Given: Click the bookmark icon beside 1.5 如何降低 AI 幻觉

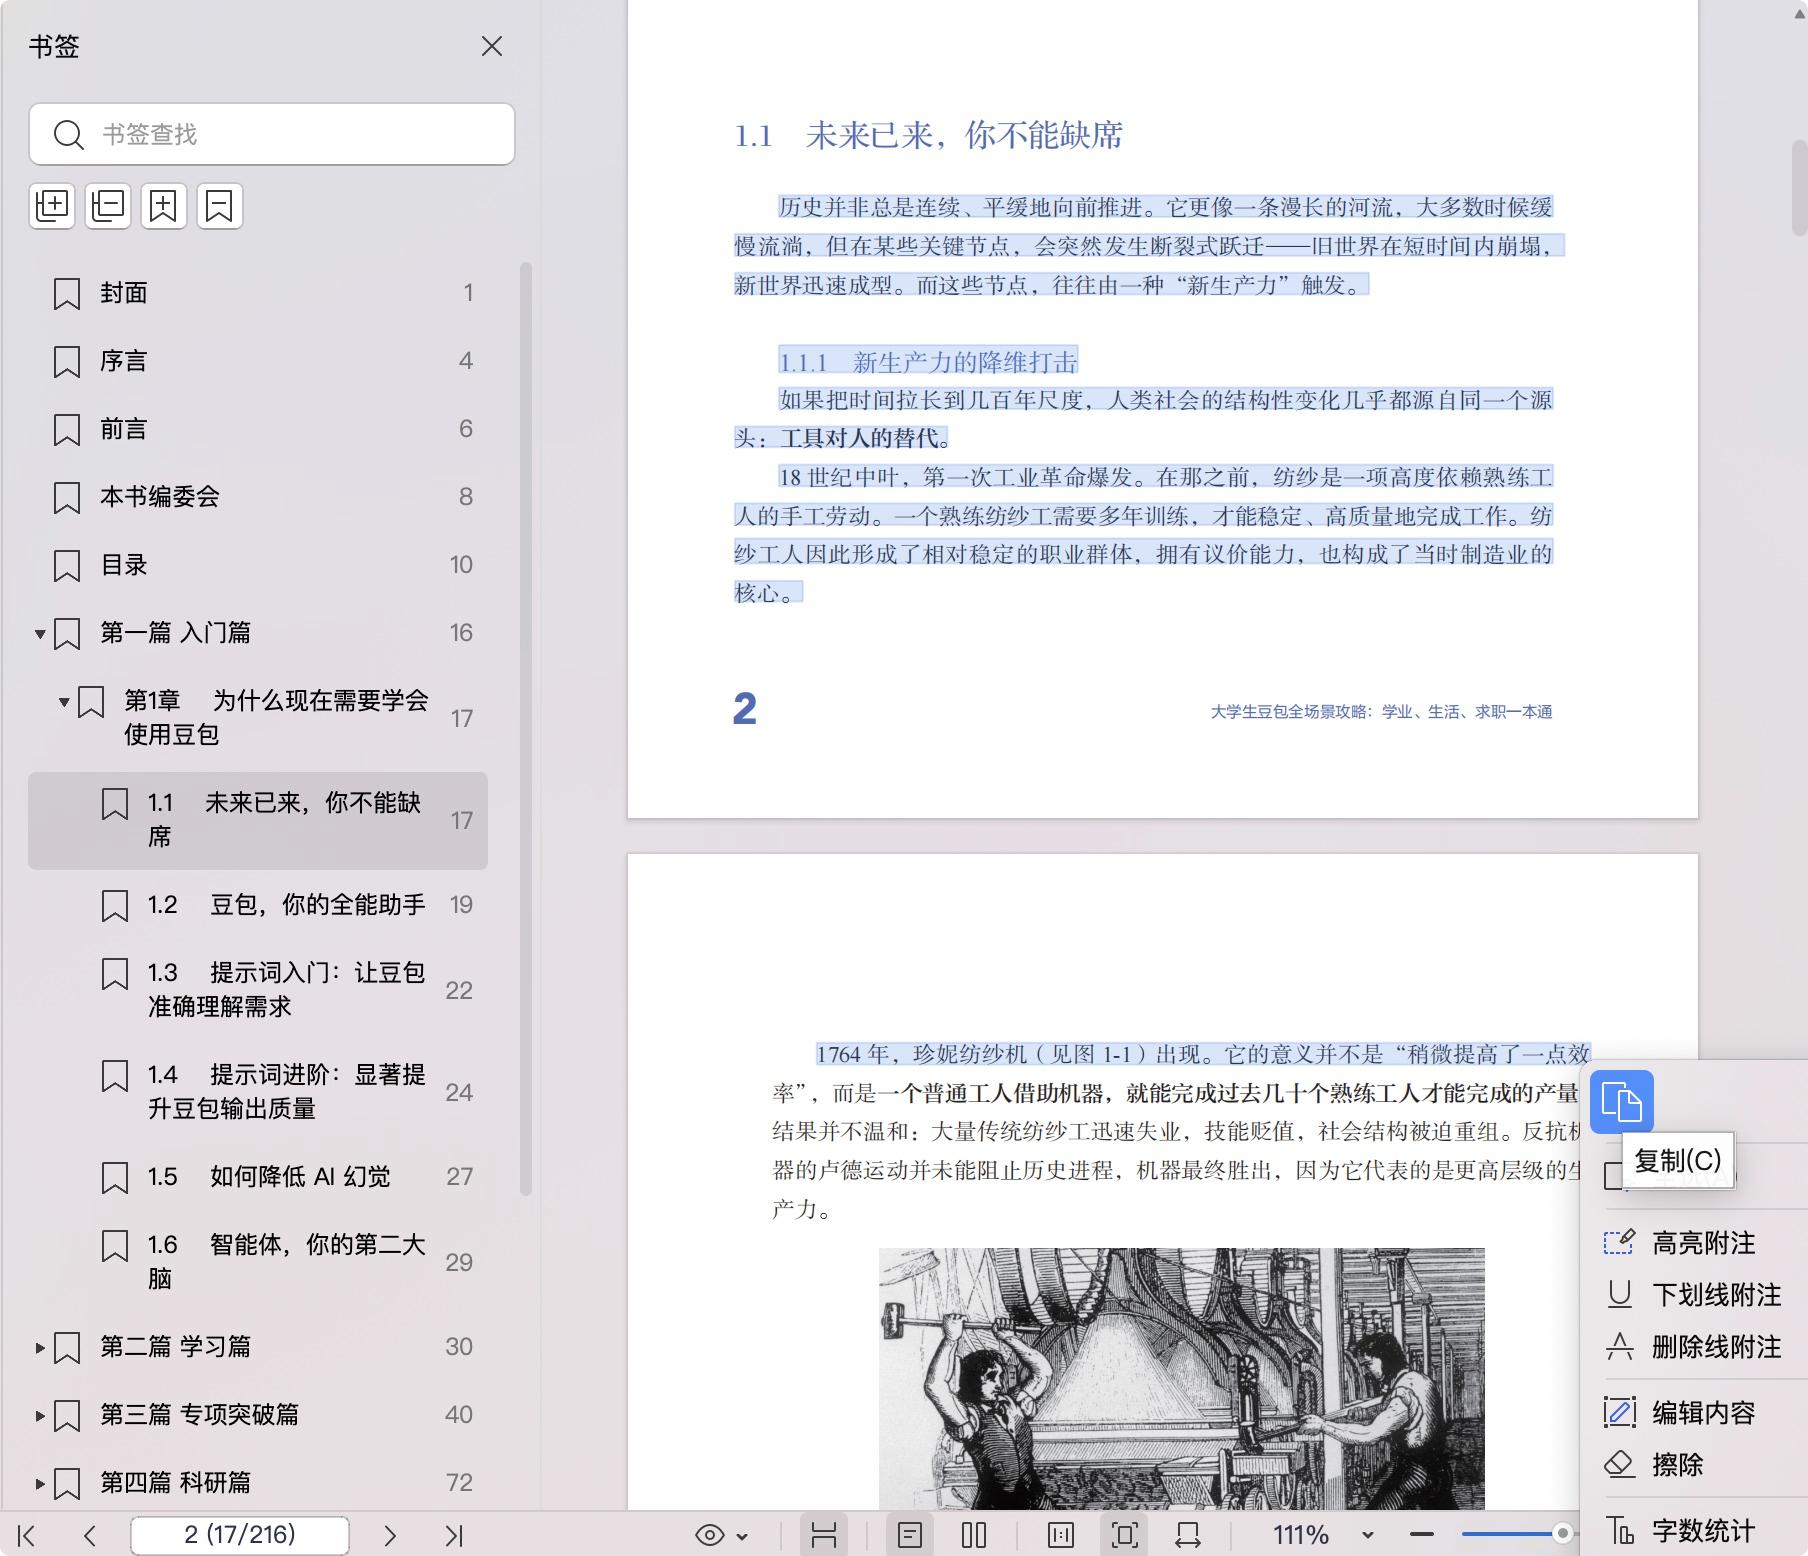Looking at the screenshot, I should pyautogui.click(x=115, y=1178).
